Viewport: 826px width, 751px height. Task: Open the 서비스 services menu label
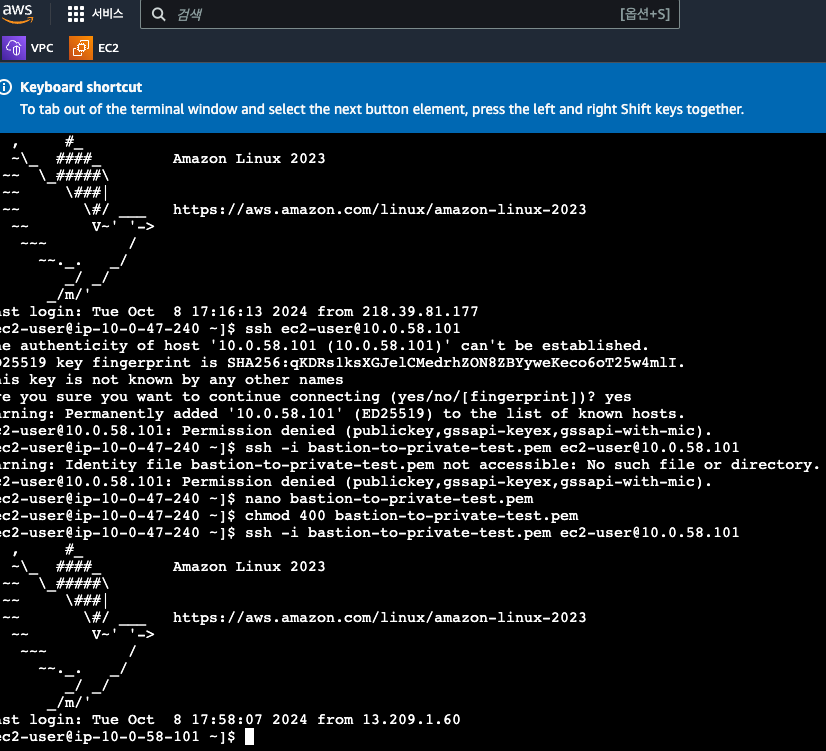[x=107, y=14]
